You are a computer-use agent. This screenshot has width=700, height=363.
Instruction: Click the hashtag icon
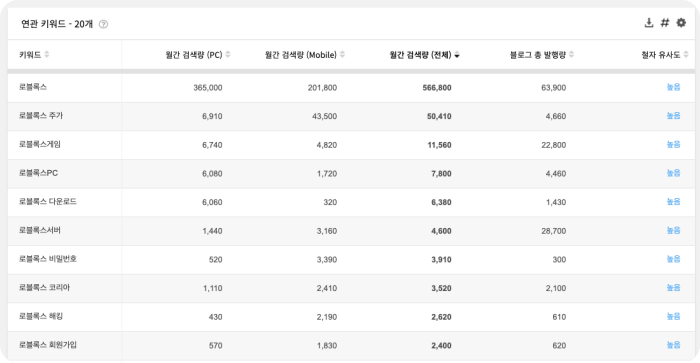tap(665, 23)
